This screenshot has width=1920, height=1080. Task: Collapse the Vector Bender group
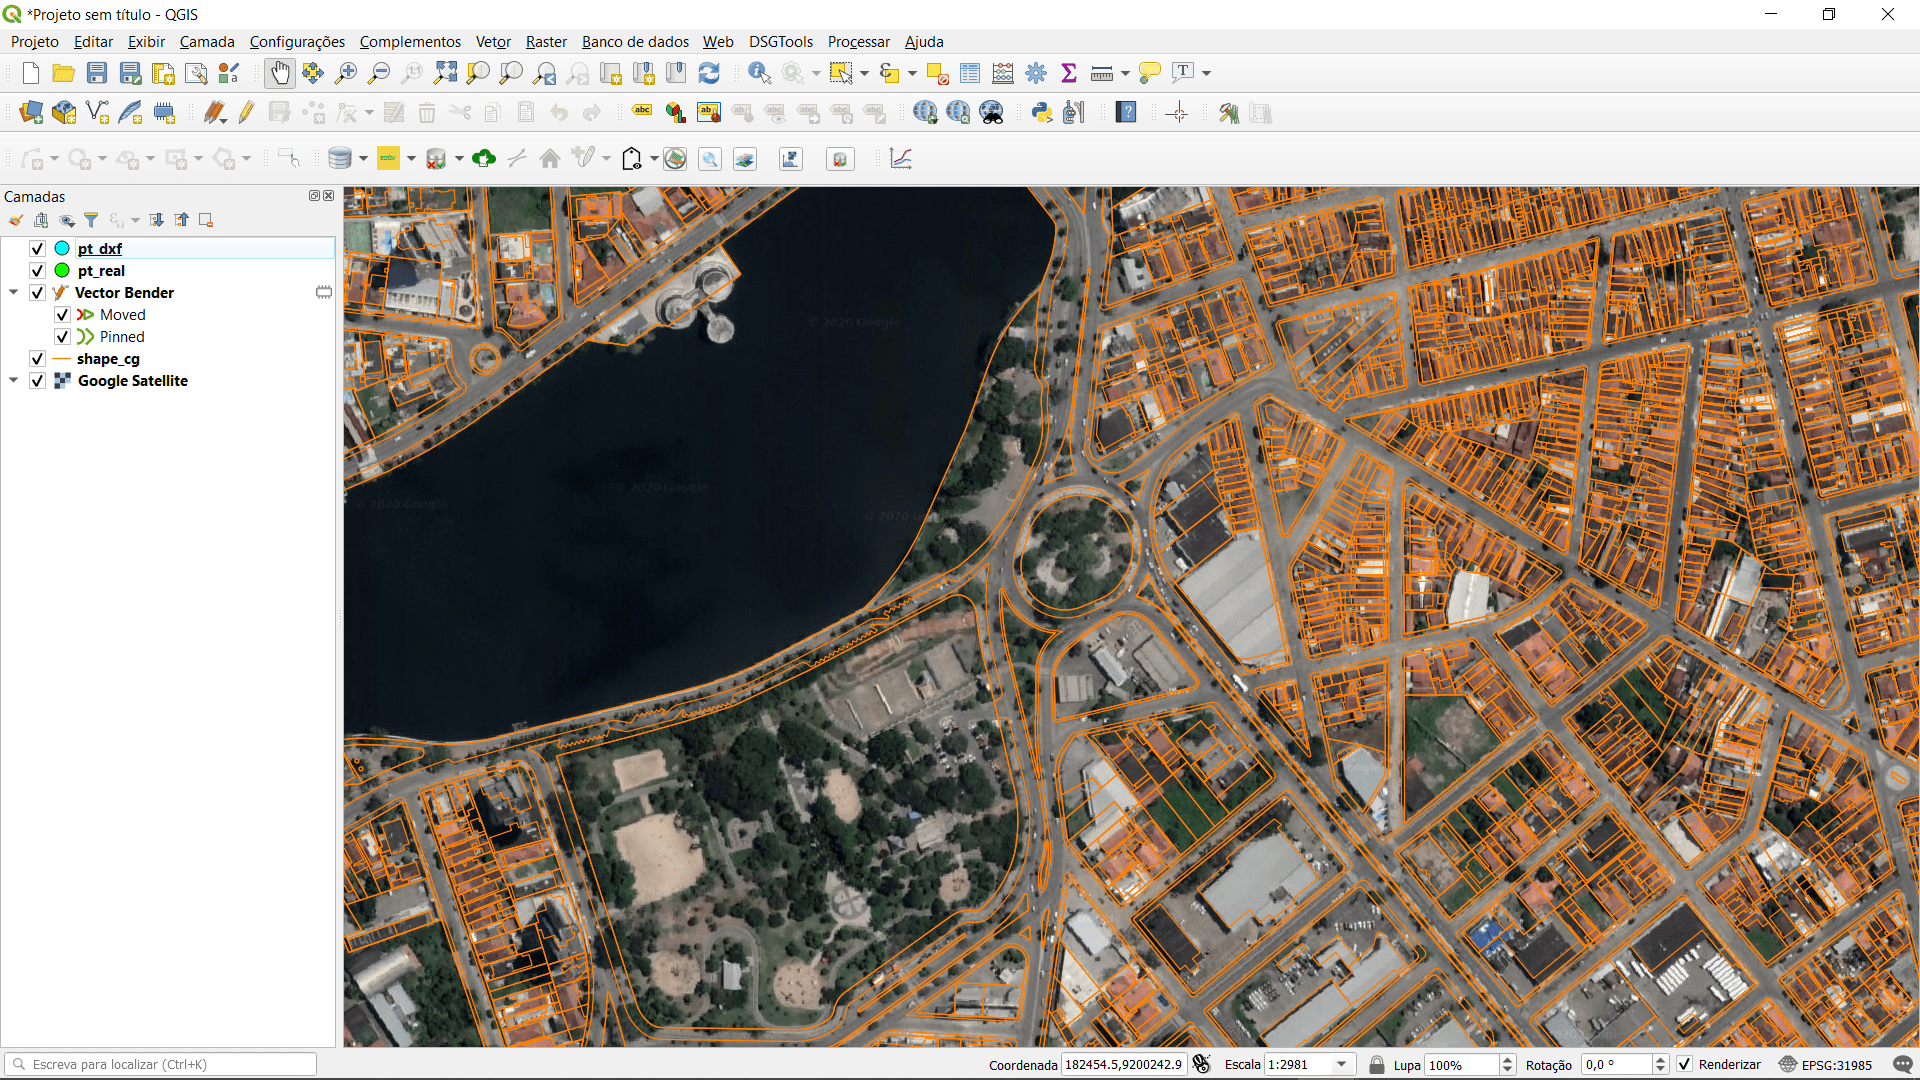(13, 293)
